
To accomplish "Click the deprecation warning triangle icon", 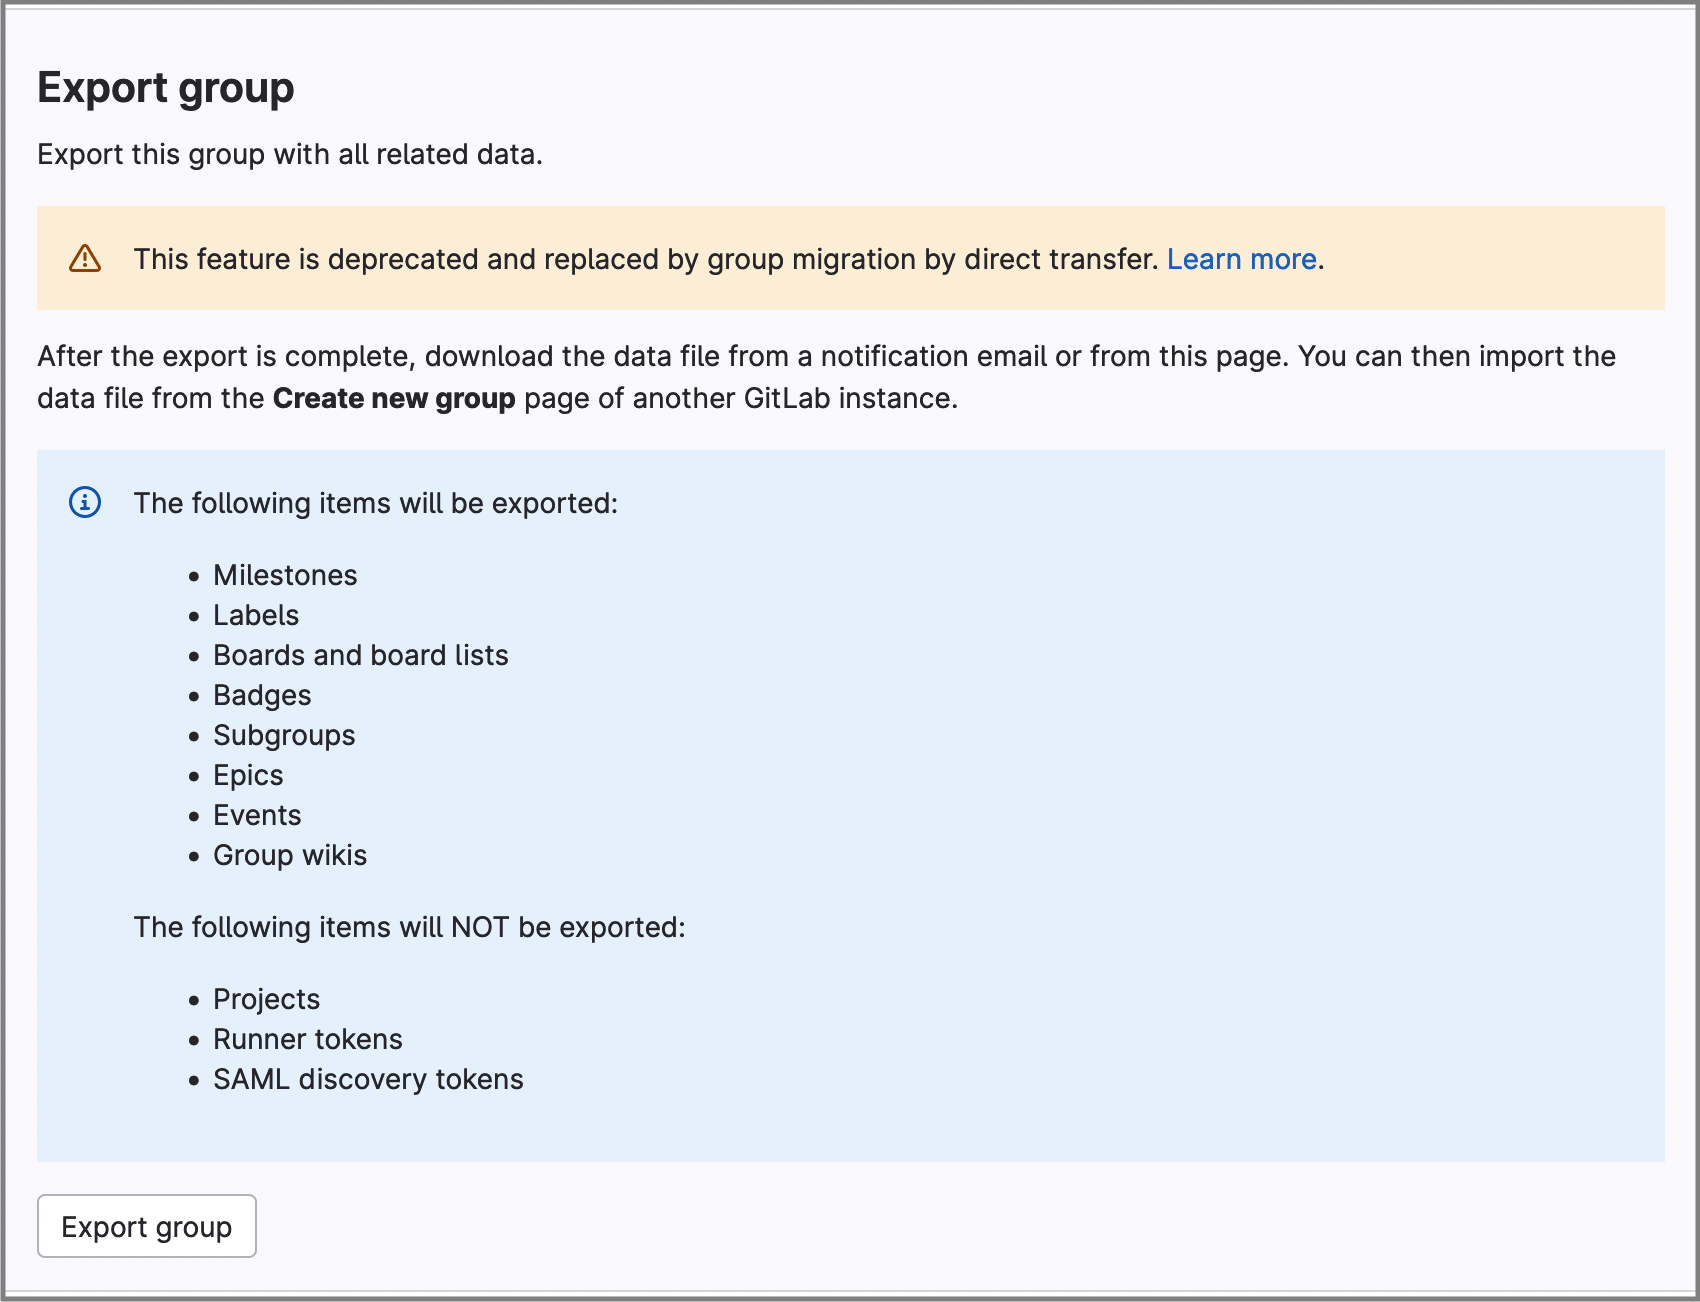I will pyautogui.click(x=85, y=258).
